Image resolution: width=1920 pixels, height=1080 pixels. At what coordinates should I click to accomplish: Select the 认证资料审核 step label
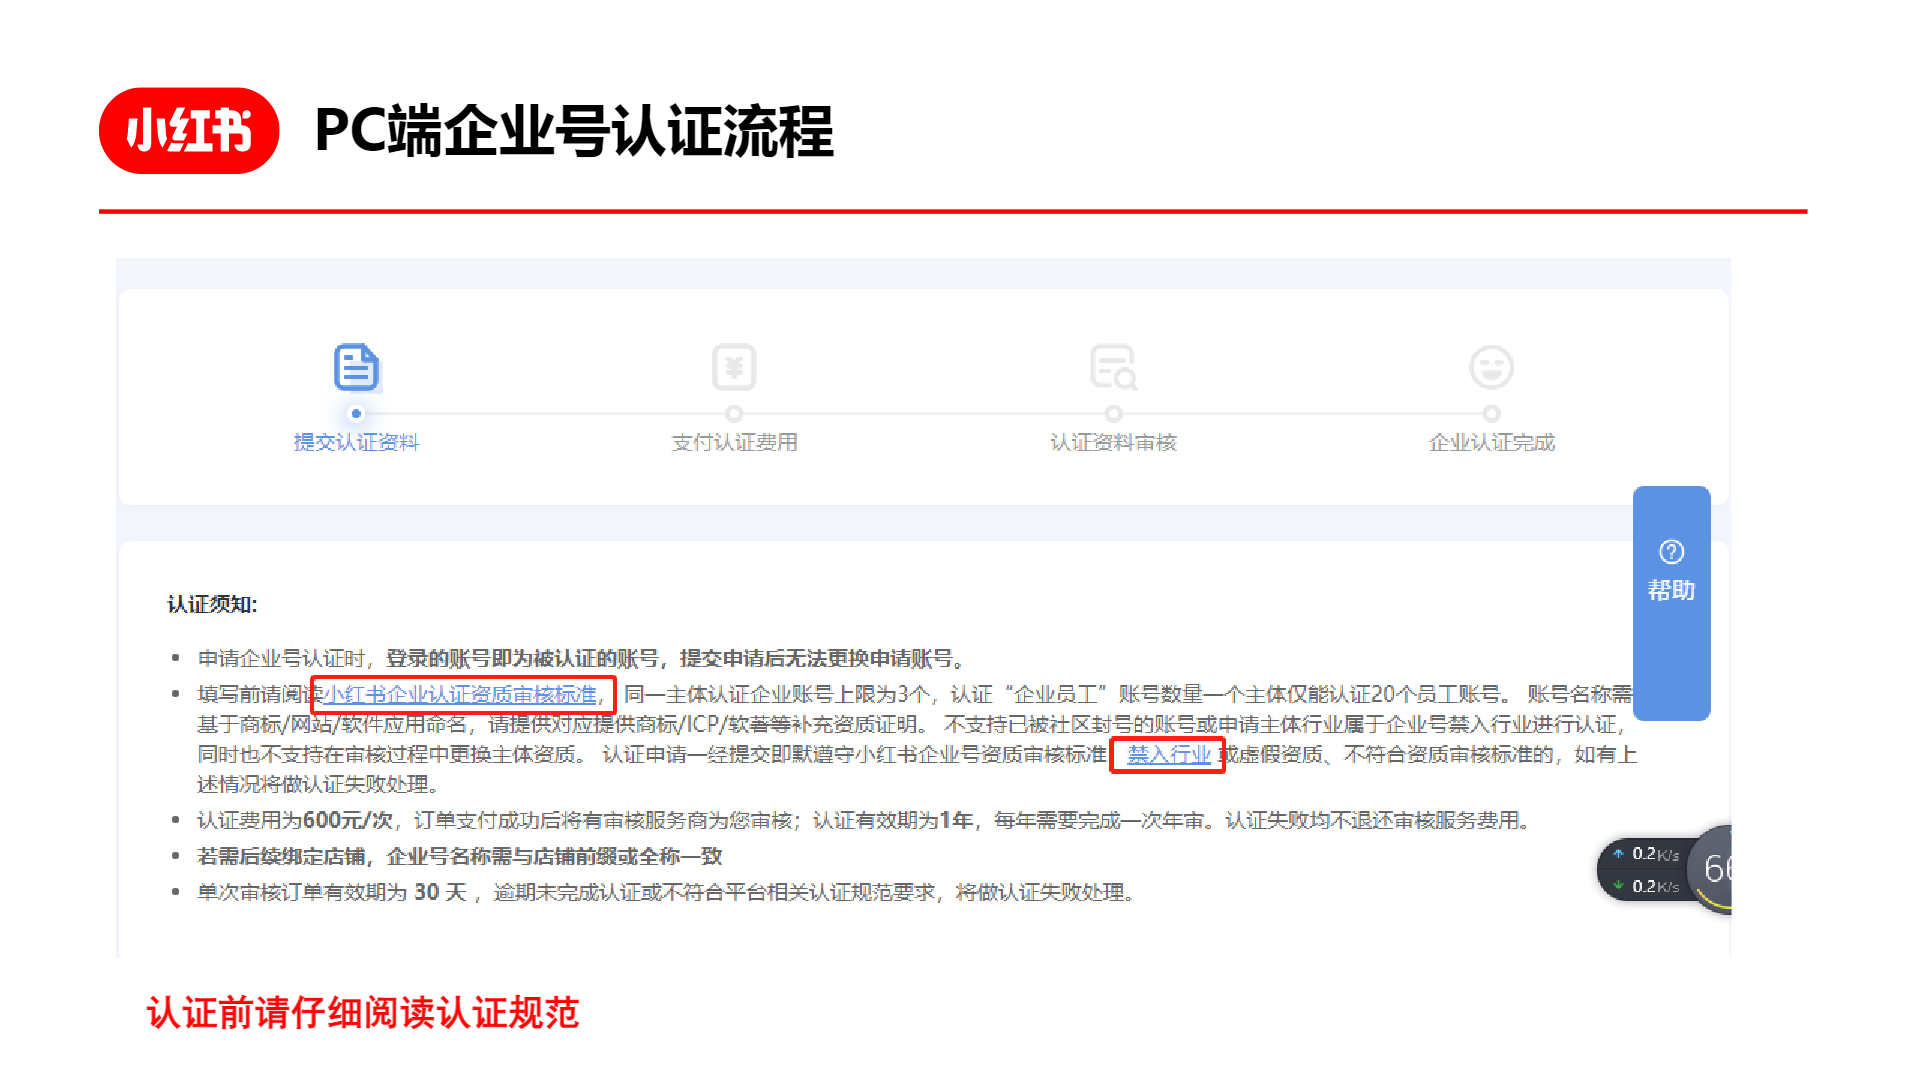click(x=1113, y=442)
